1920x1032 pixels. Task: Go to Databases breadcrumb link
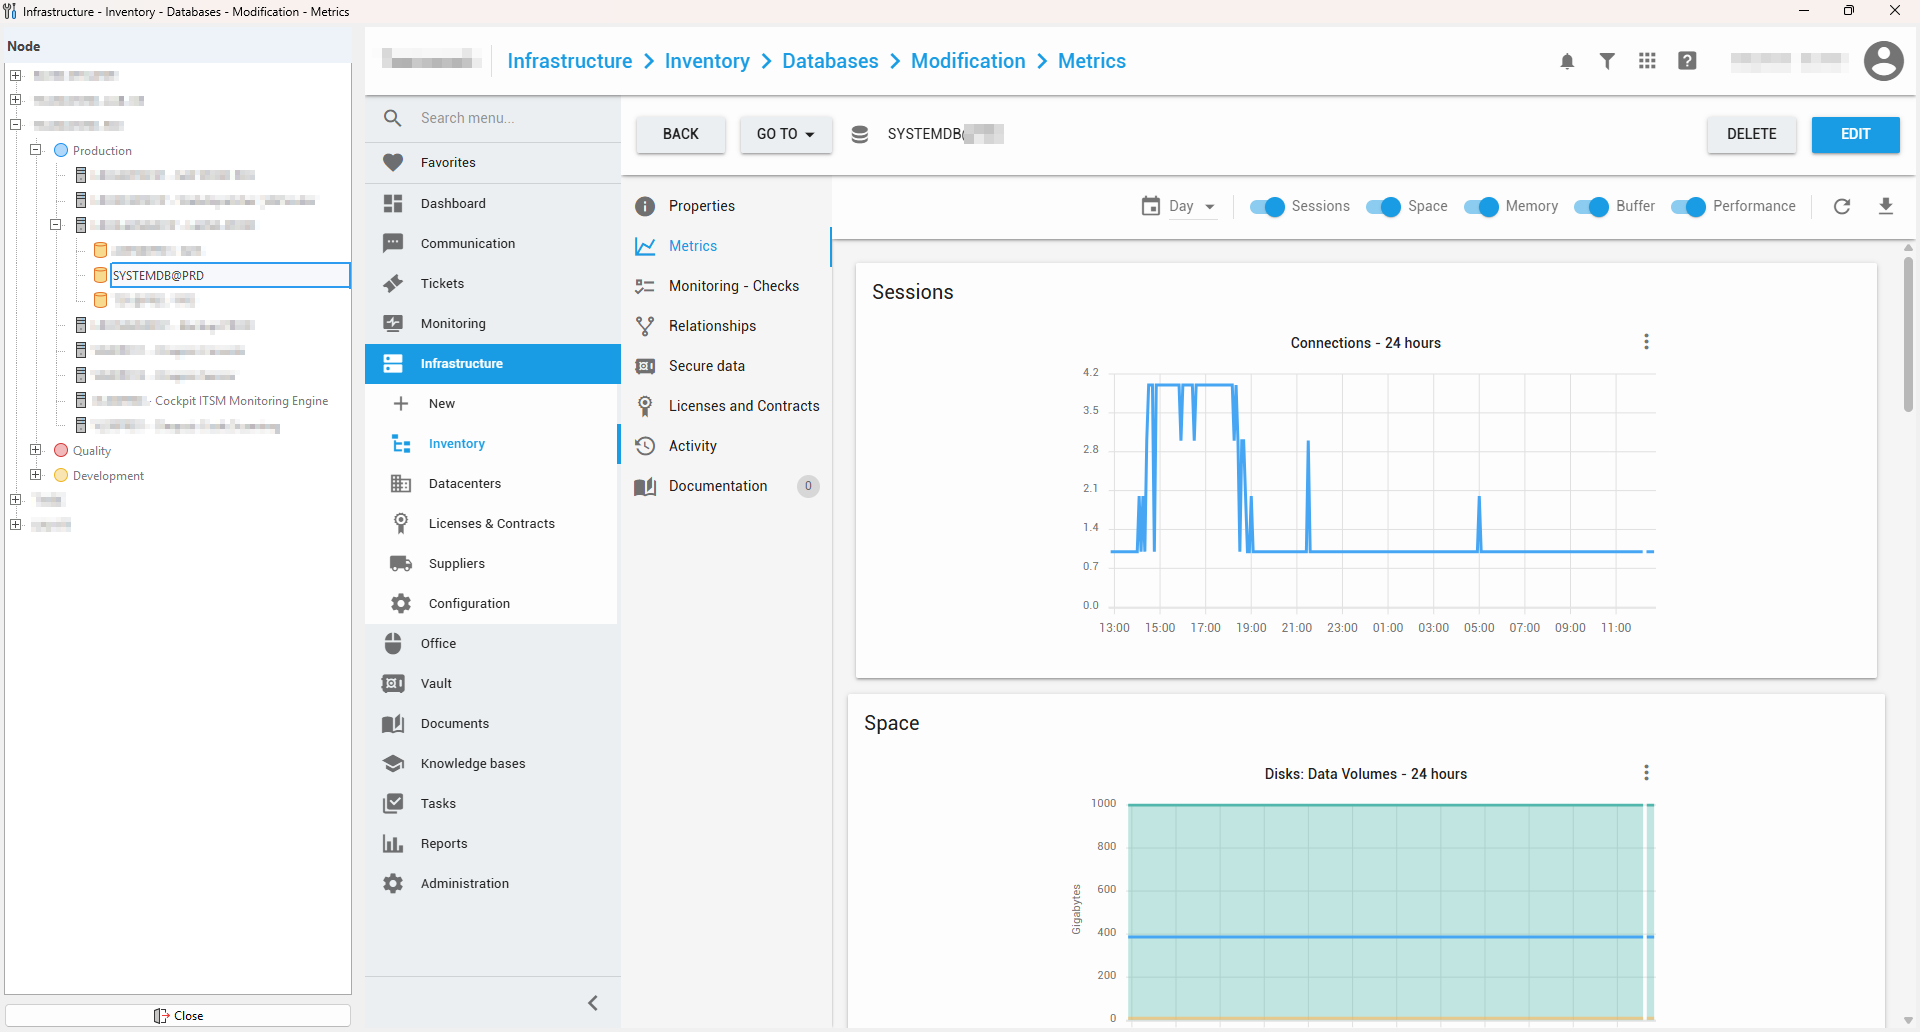tap(830, 61)
